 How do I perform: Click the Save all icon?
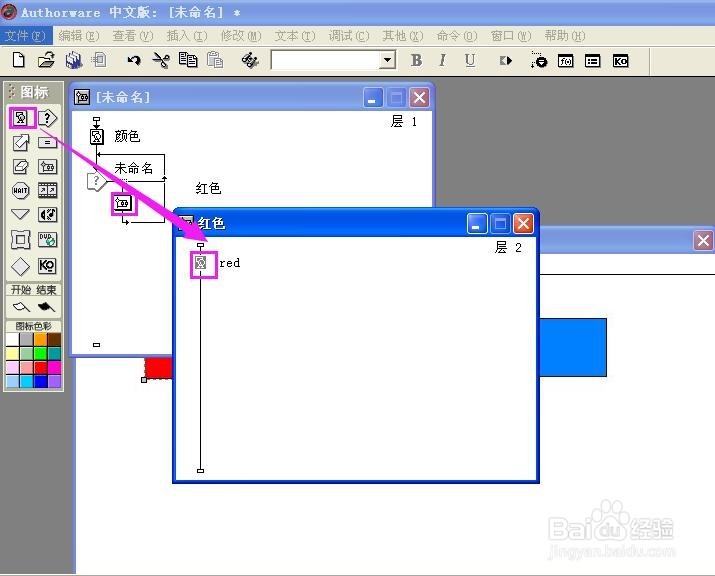tap(73, 60)
